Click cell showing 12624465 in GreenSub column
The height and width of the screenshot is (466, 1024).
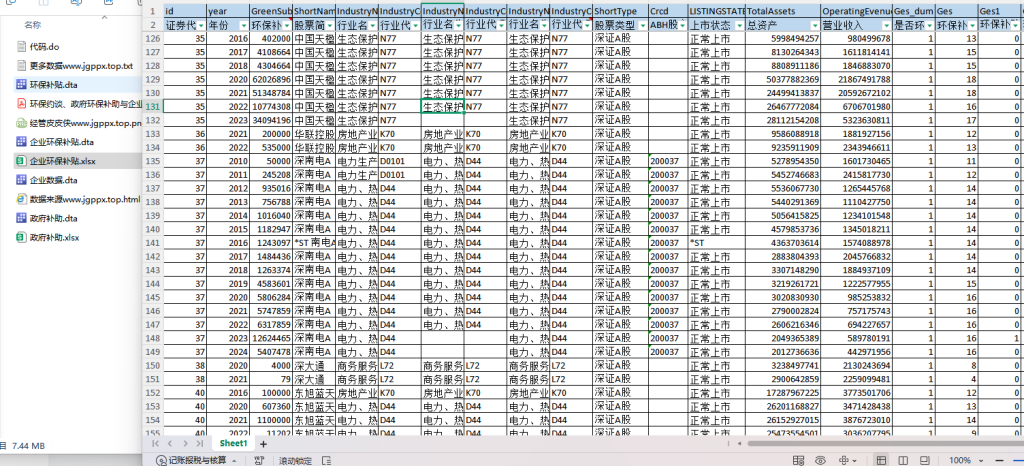pos(270,338)
